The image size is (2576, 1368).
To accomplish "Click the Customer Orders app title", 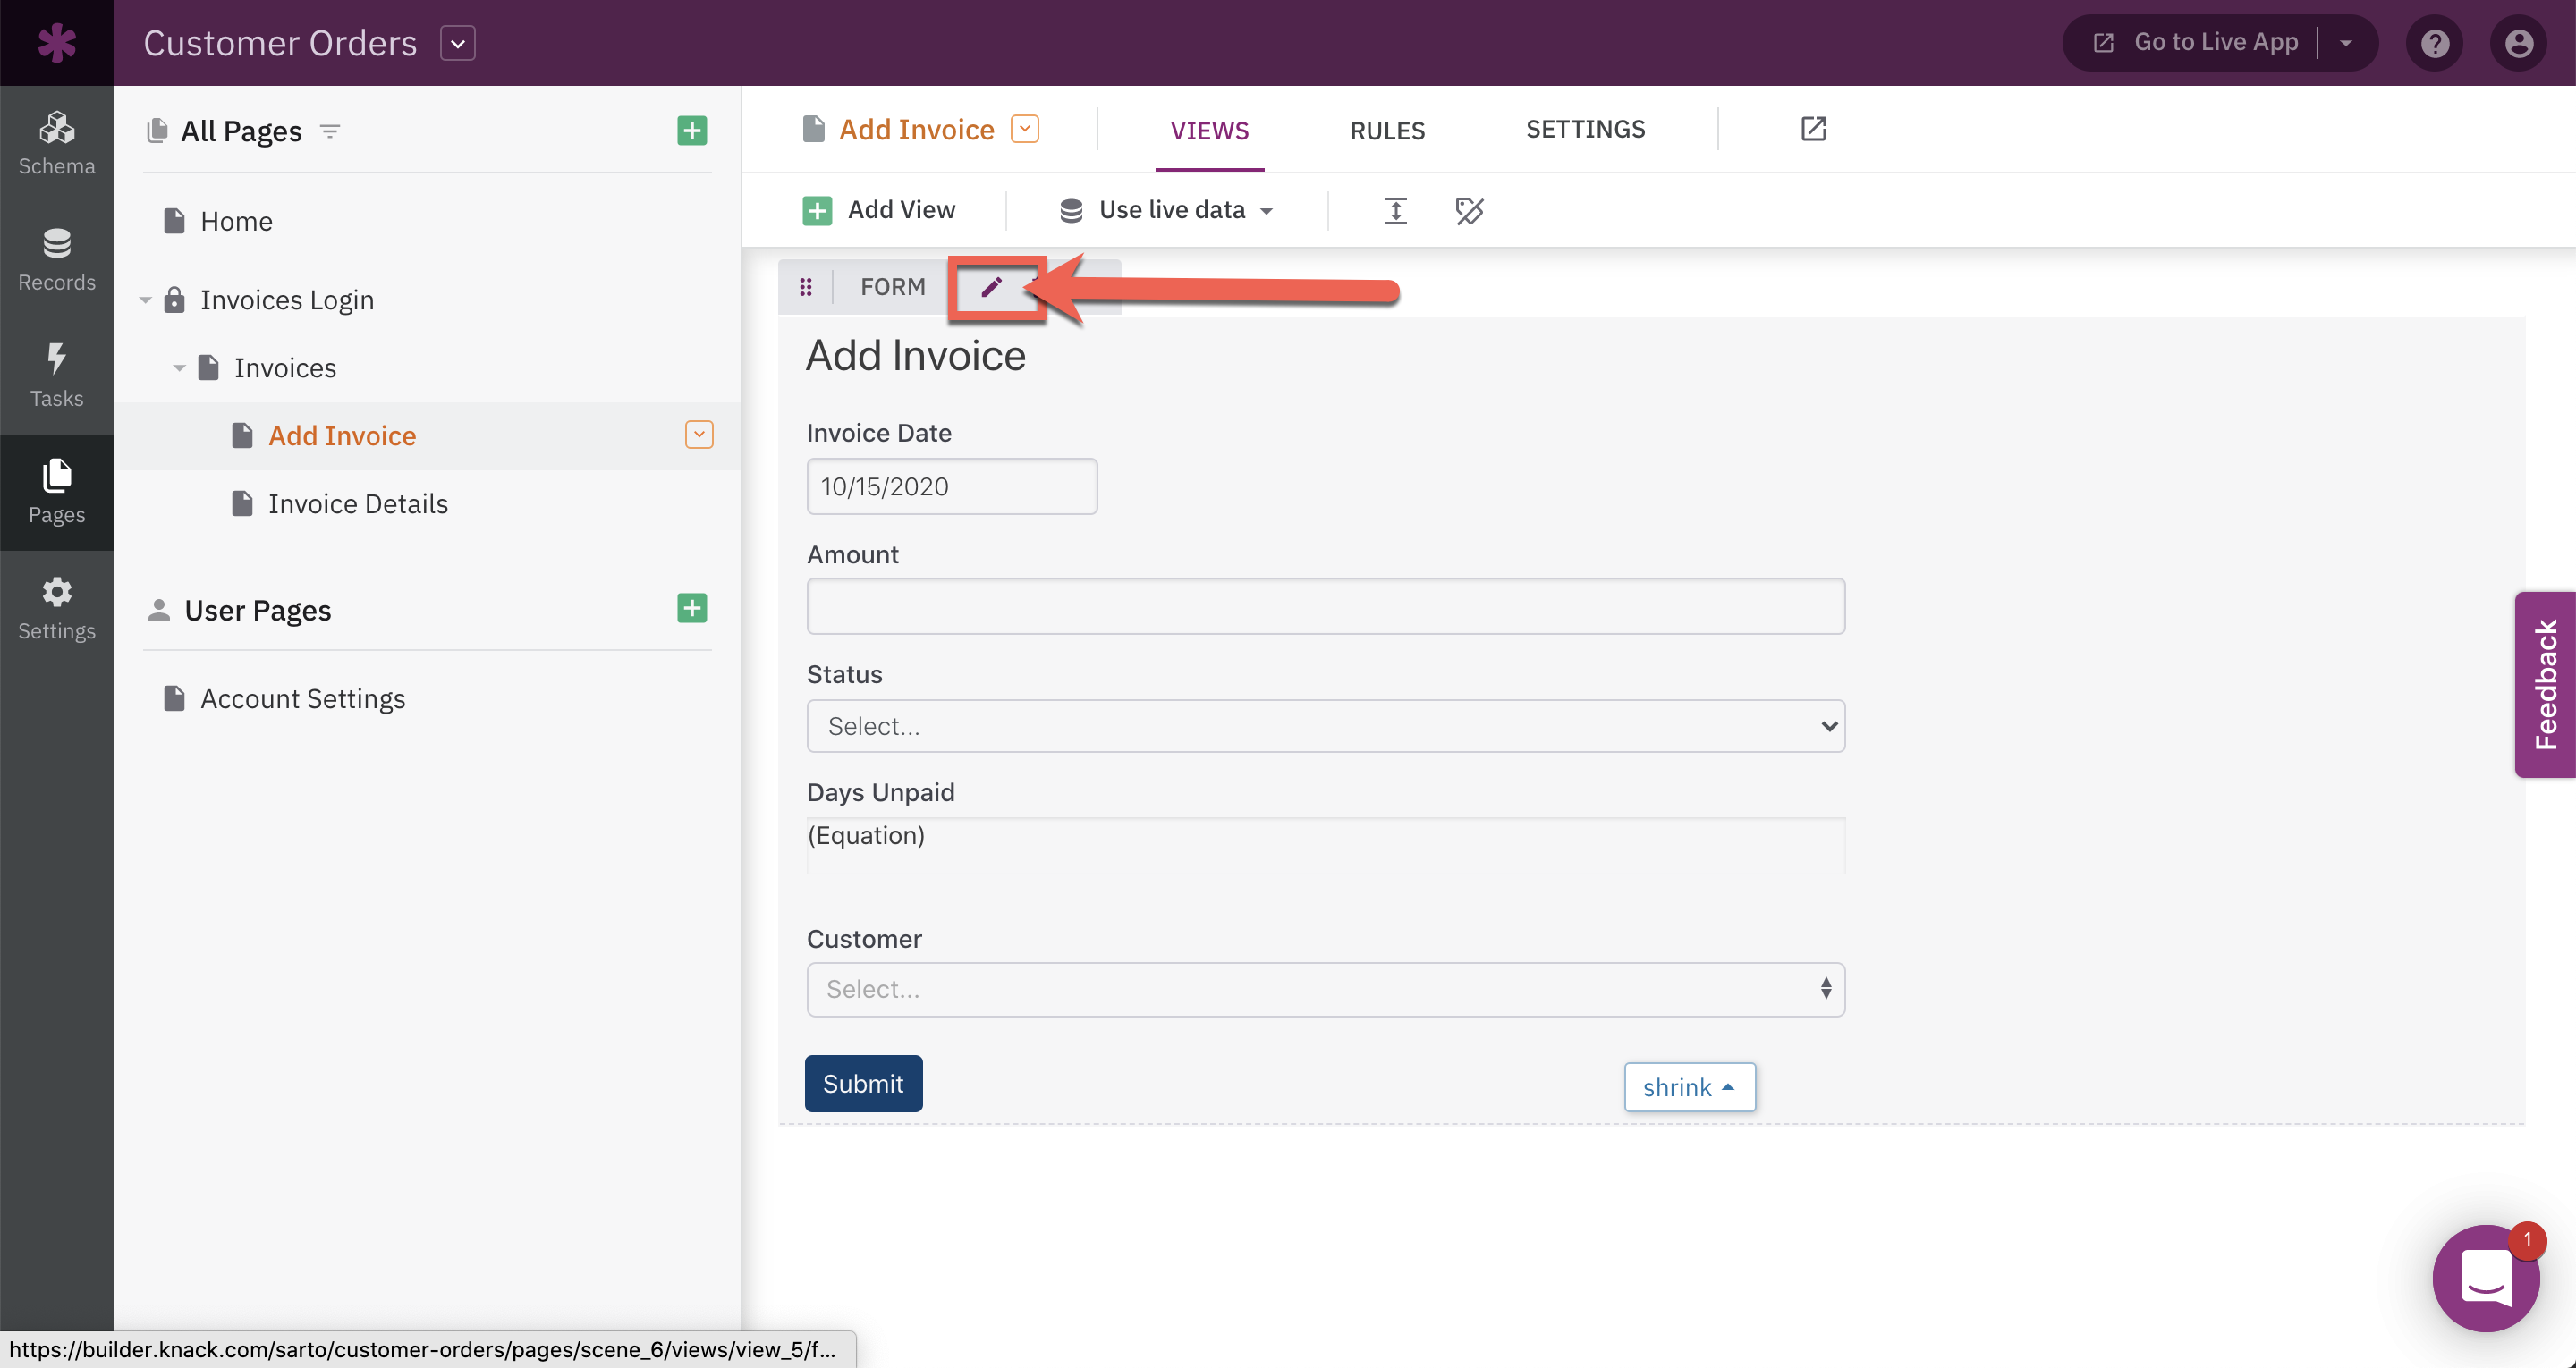I will (x=280, y=43).
